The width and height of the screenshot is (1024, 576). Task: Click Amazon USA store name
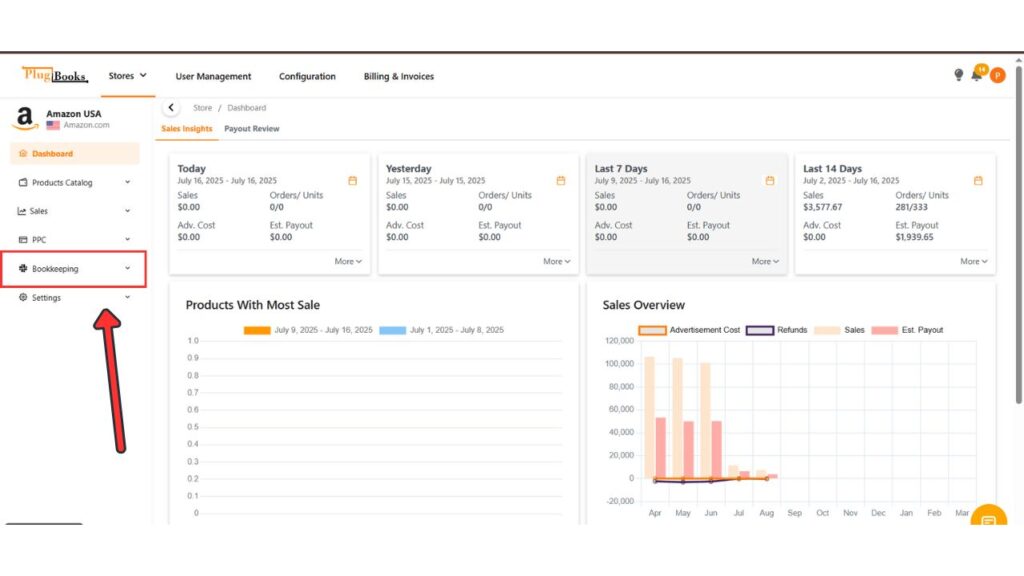coord(73,114)
